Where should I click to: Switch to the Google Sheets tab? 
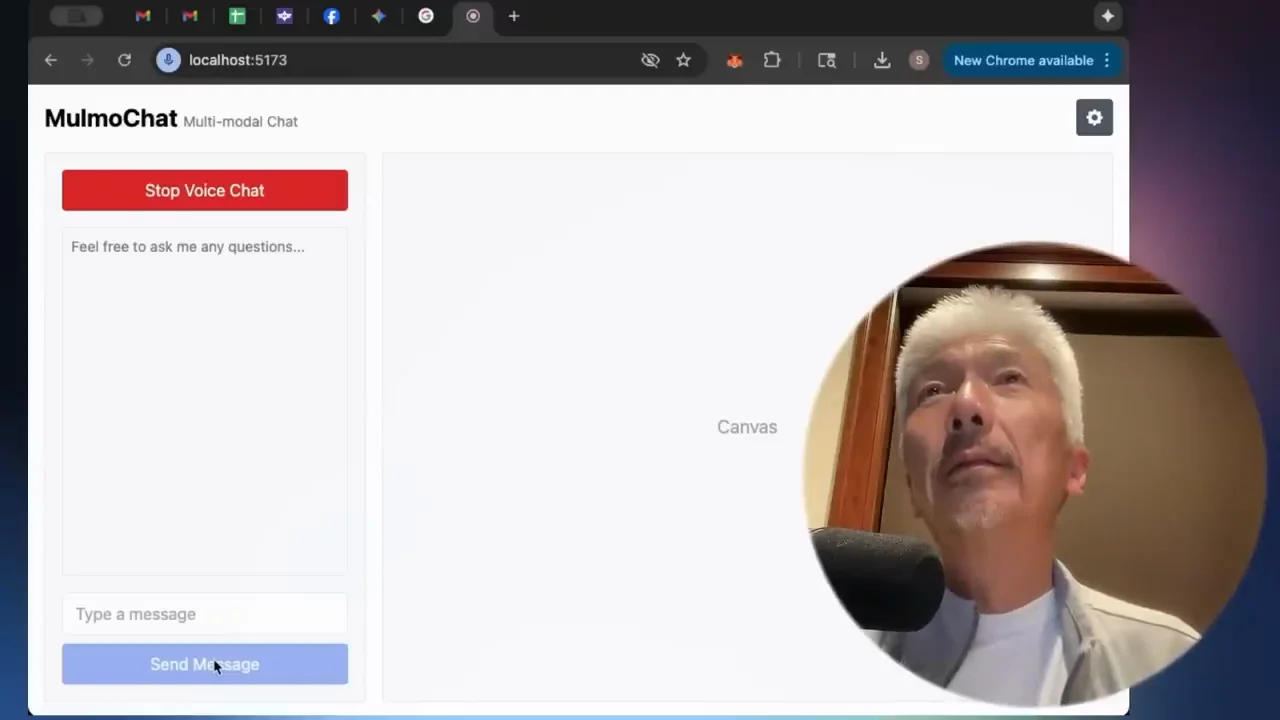pyautogui.click(x=237, y=16)
